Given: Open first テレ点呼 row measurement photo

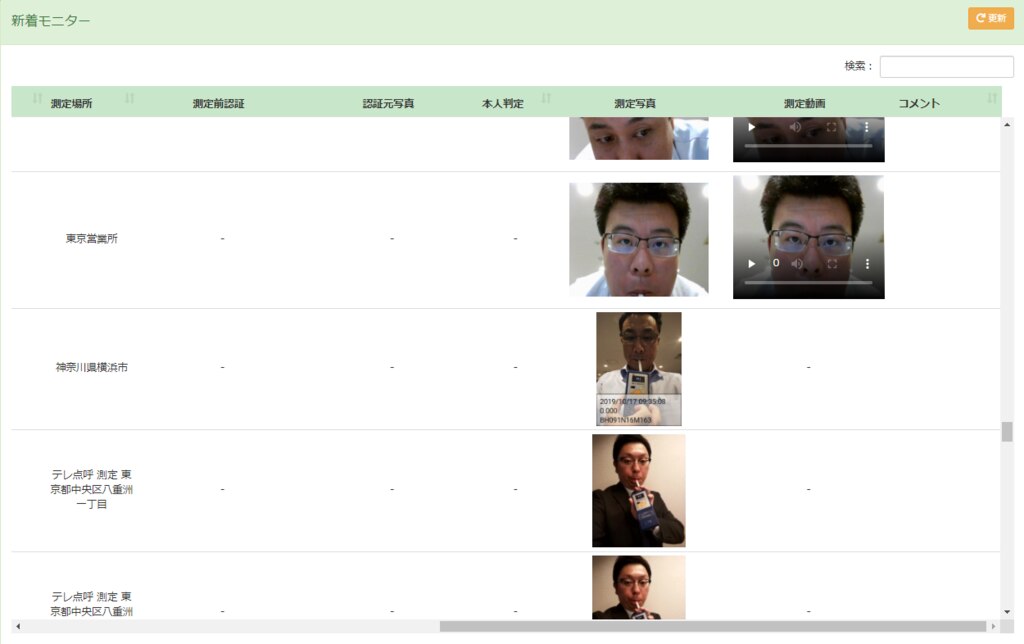Looking at the screenshot, I should (x=638, y=490).
